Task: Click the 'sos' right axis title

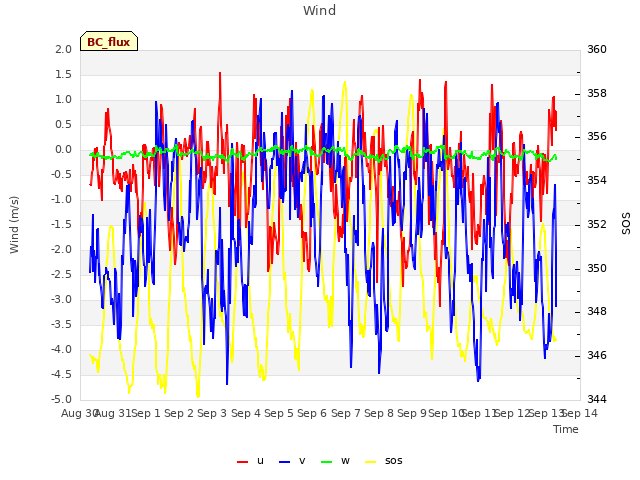Action: click(626, 224)
